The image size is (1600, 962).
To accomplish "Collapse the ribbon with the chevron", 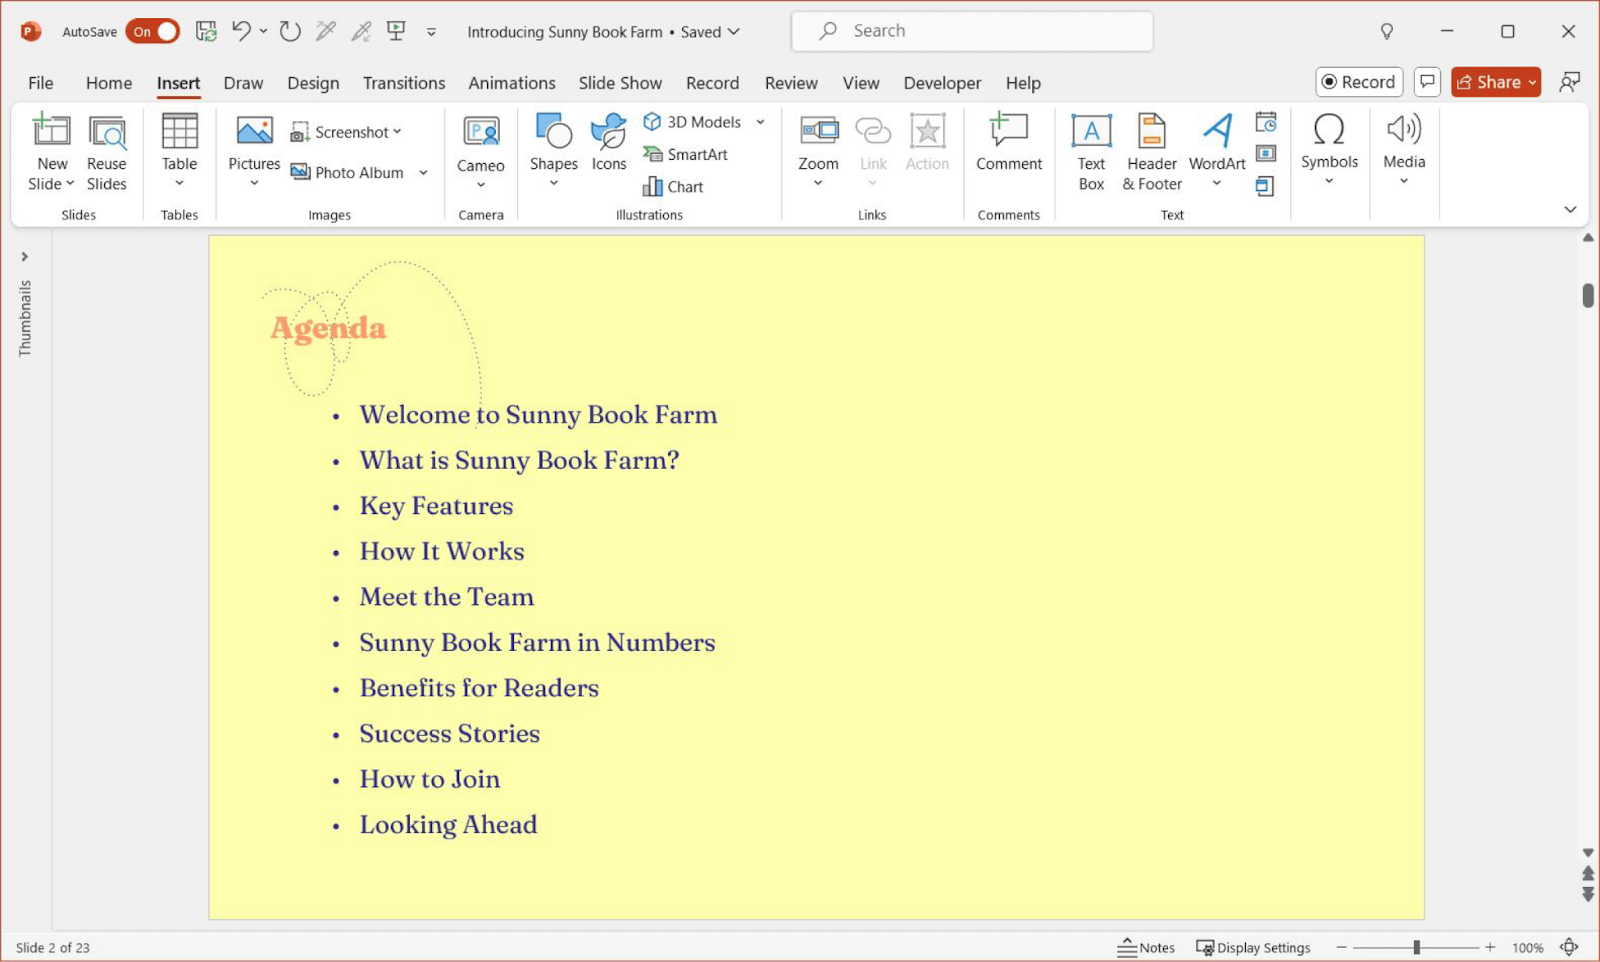I will pos(1570,209).
